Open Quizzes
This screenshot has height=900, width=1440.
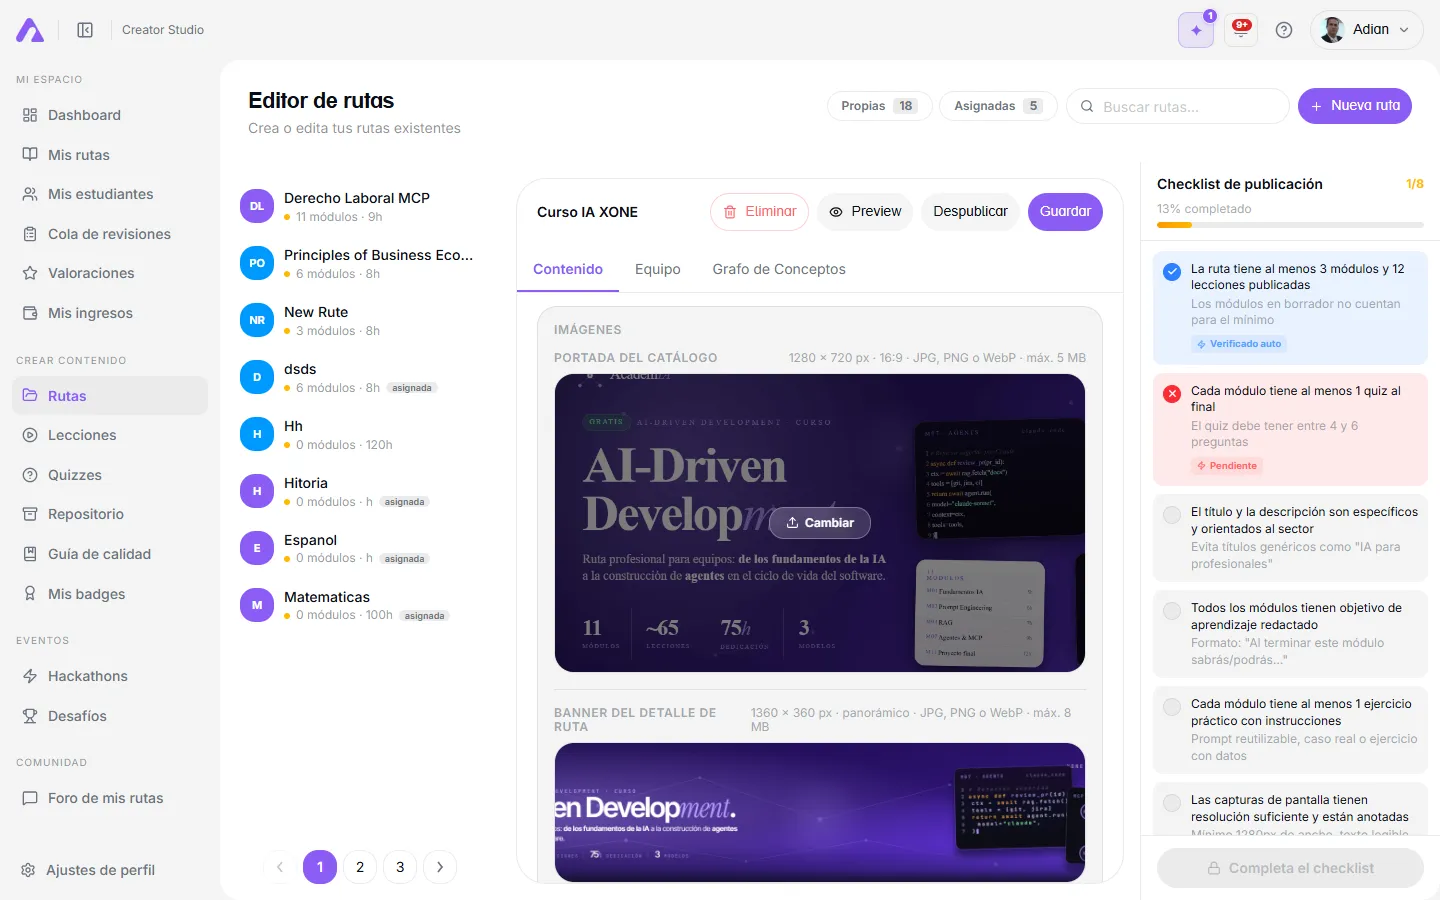point(110,475)
